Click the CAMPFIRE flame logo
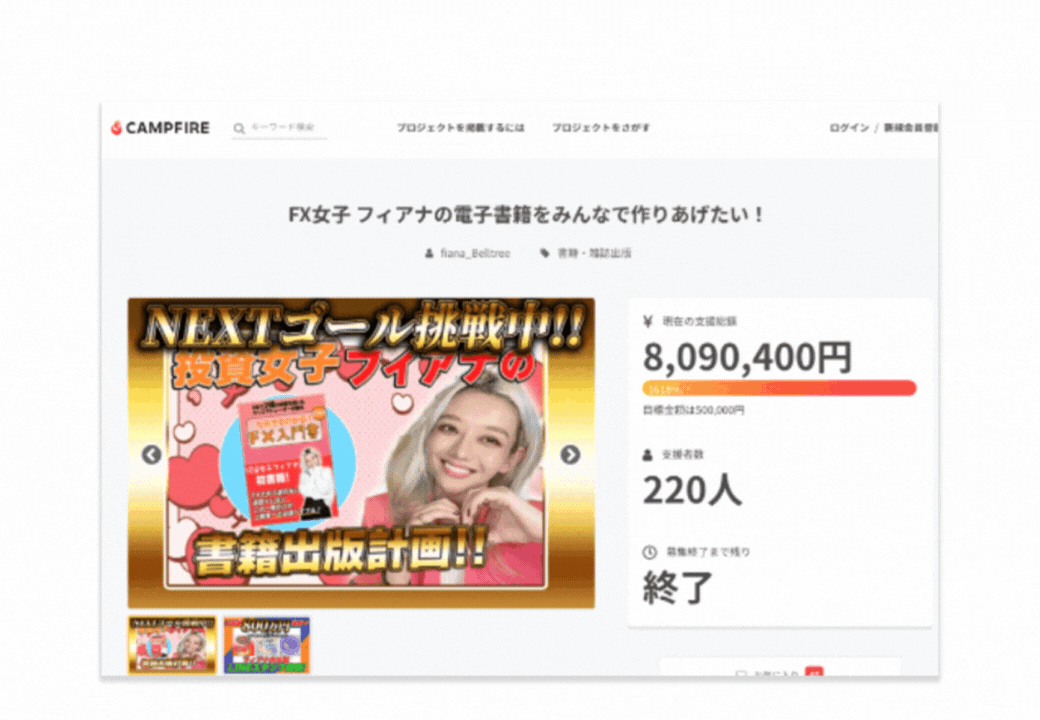Image resolution: width=1040 pixels, height=720 pixels. click(x=160, y=128)
